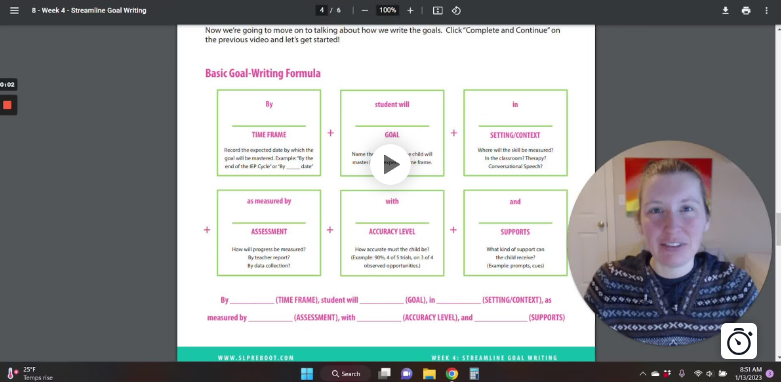Click the SETTING/CONTEXT heading text

tap(515, 135)
